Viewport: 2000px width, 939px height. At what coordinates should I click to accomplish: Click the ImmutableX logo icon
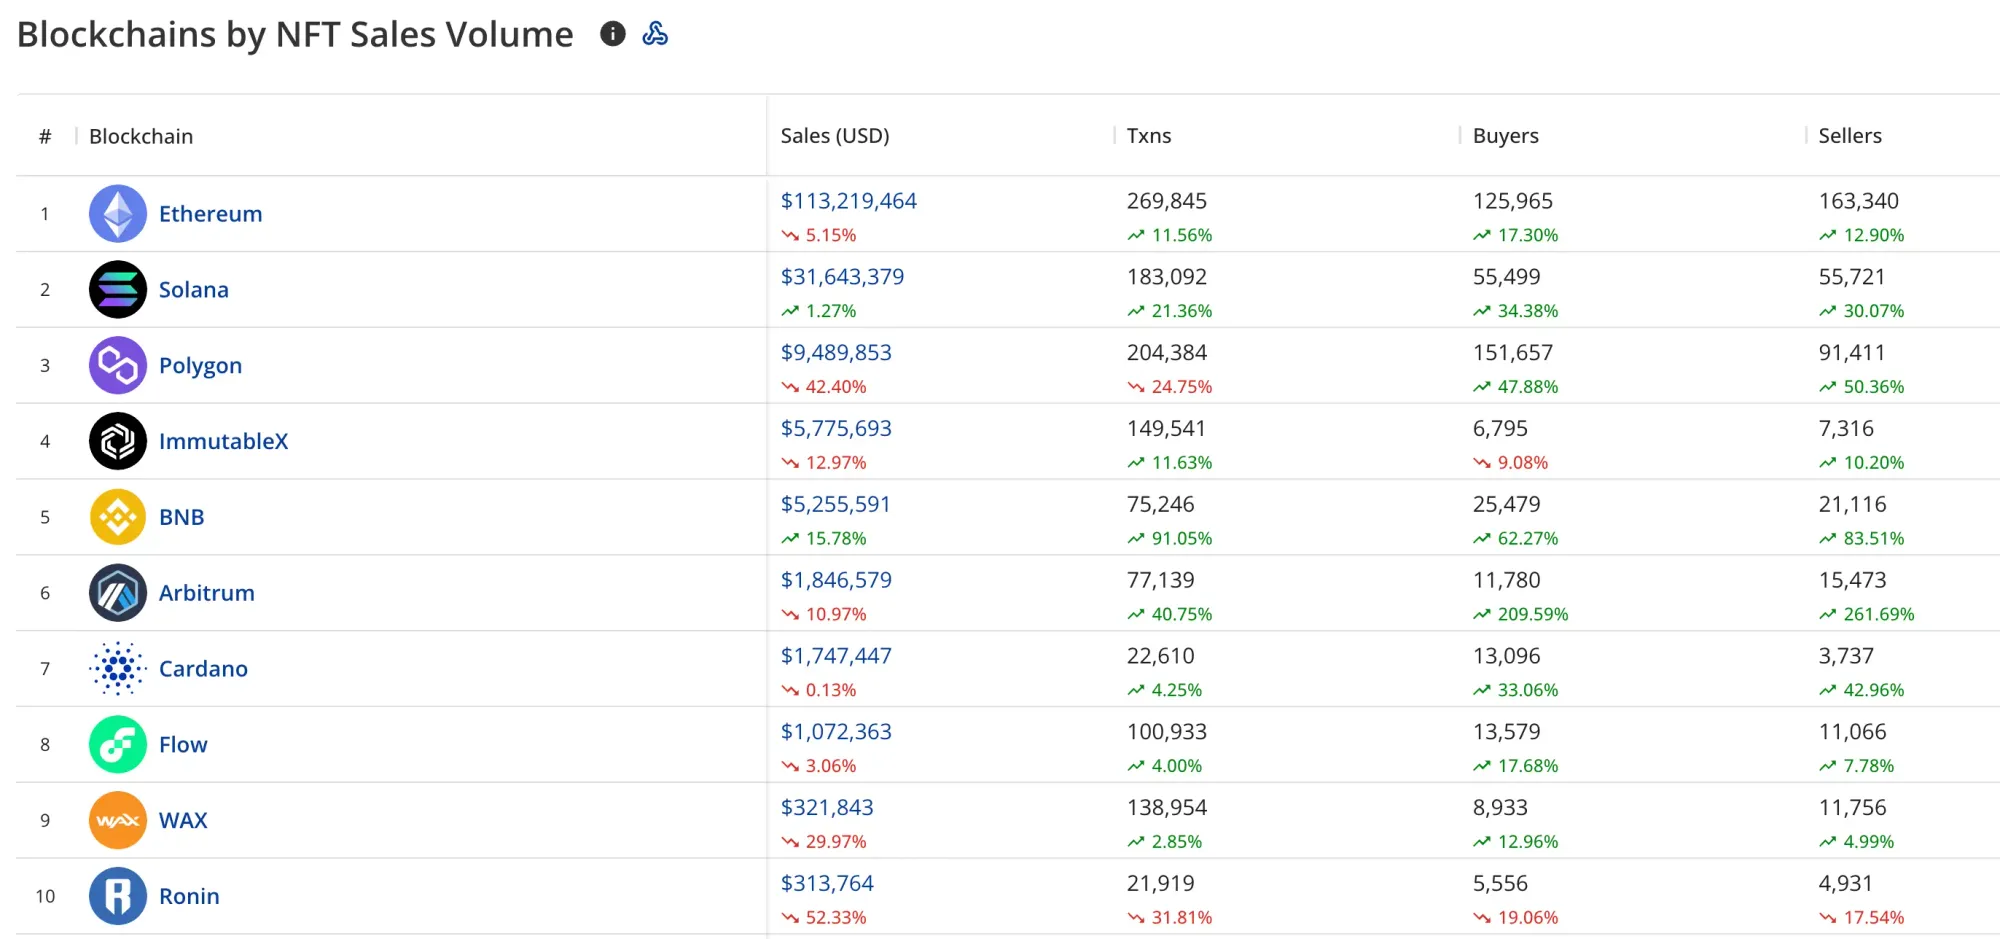(x=118, y=441)
